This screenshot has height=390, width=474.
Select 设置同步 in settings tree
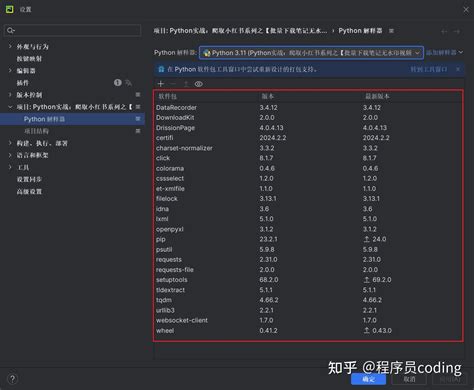[x=29, y=179]
